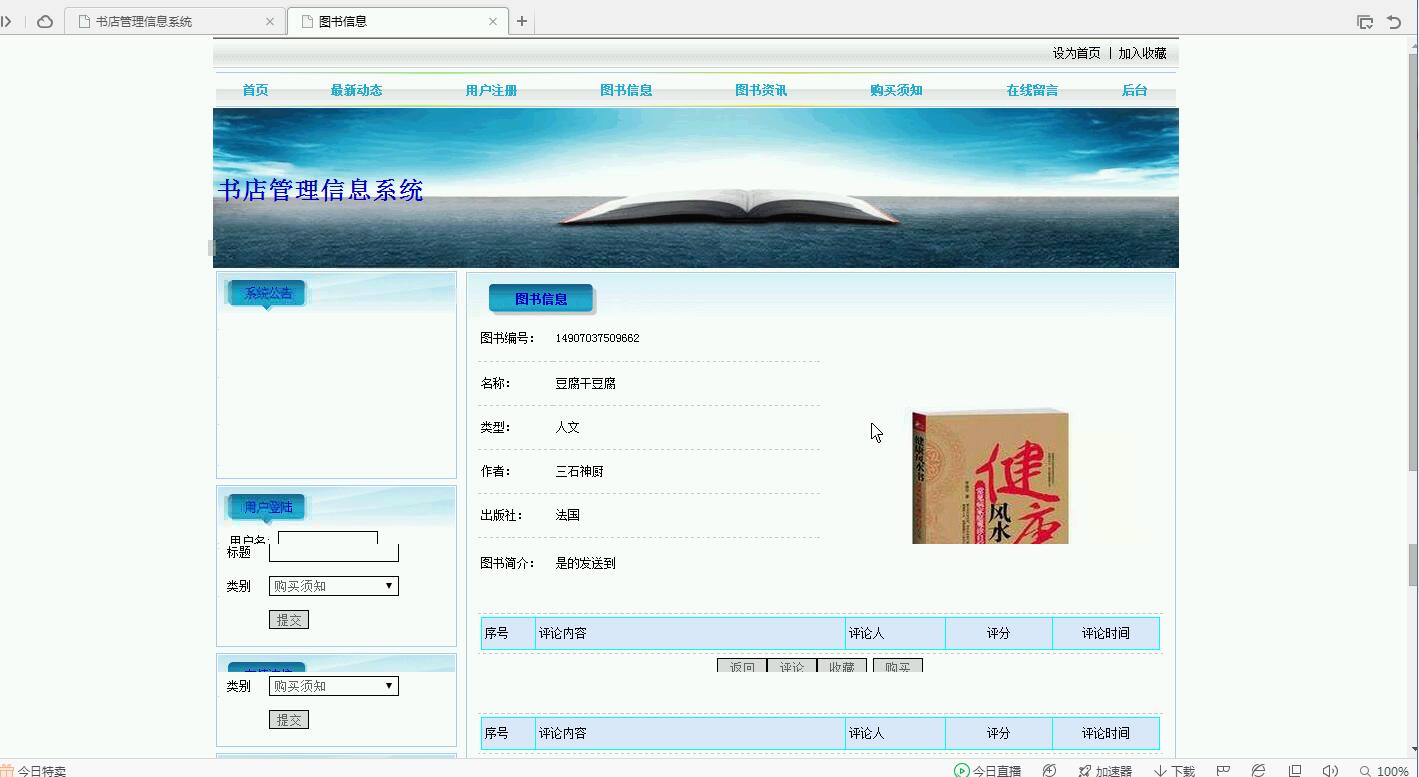Click the 返回 button

742,665
